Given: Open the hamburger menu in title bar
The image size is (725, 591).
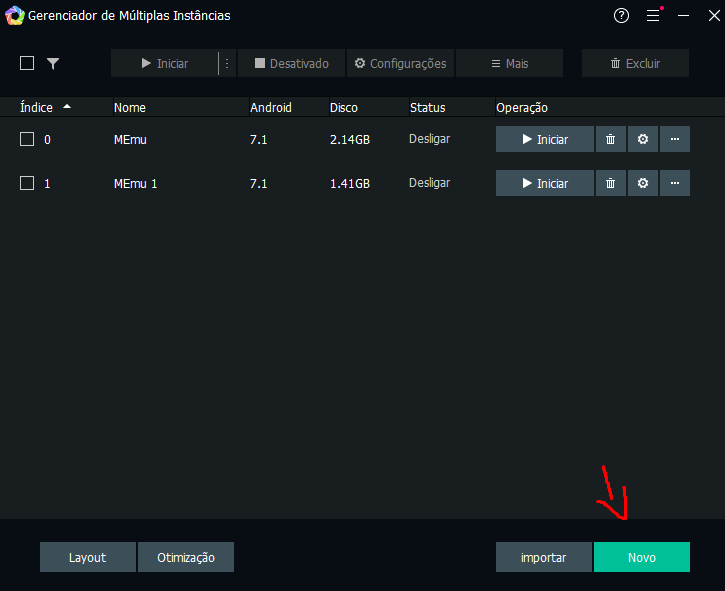Looking at the screenshot, I should pos(653,16).
